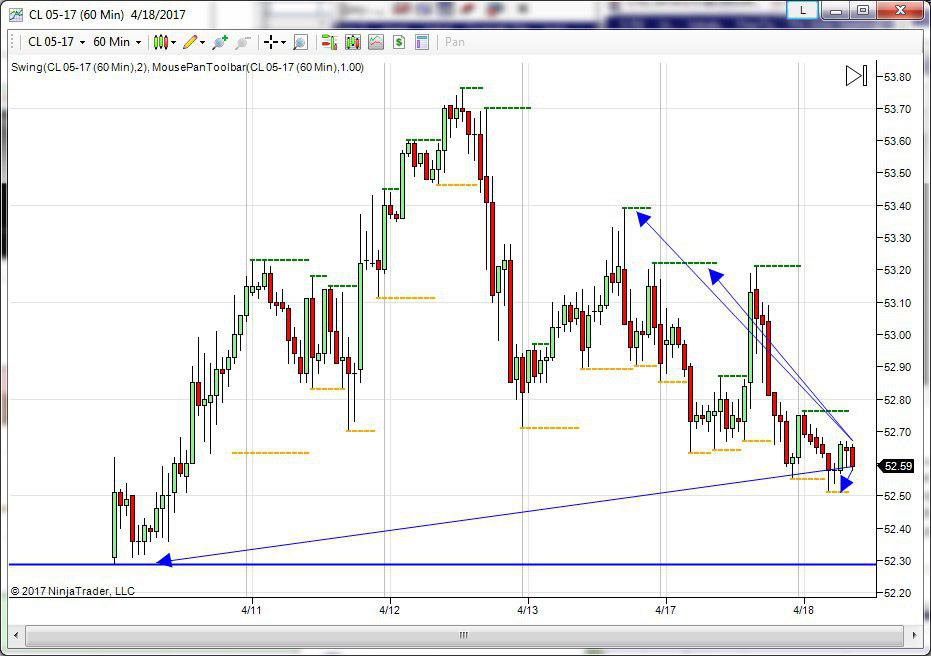
Task: Click the horizontal scrollbar right arrow
Action: point(914,635)
